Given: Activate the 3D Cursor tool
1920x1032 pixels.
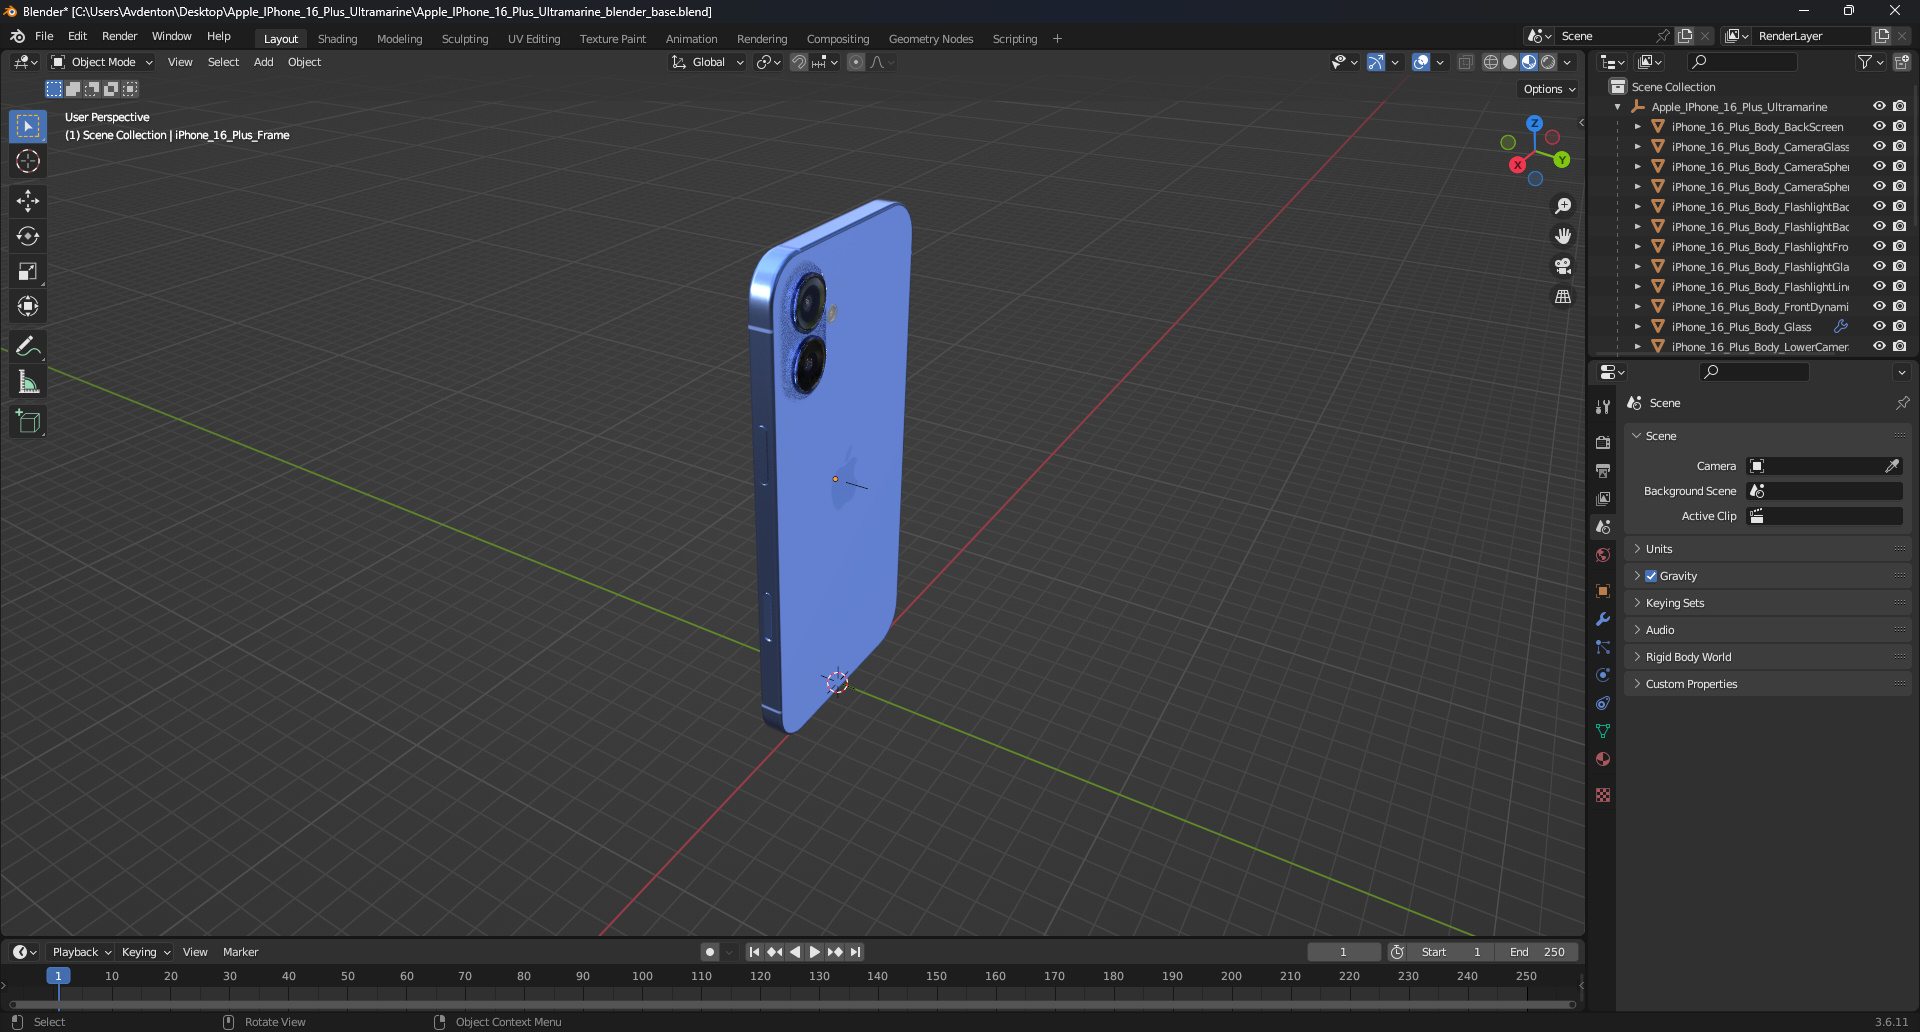Looking at the screenshot, I should (x=28, y=161).
